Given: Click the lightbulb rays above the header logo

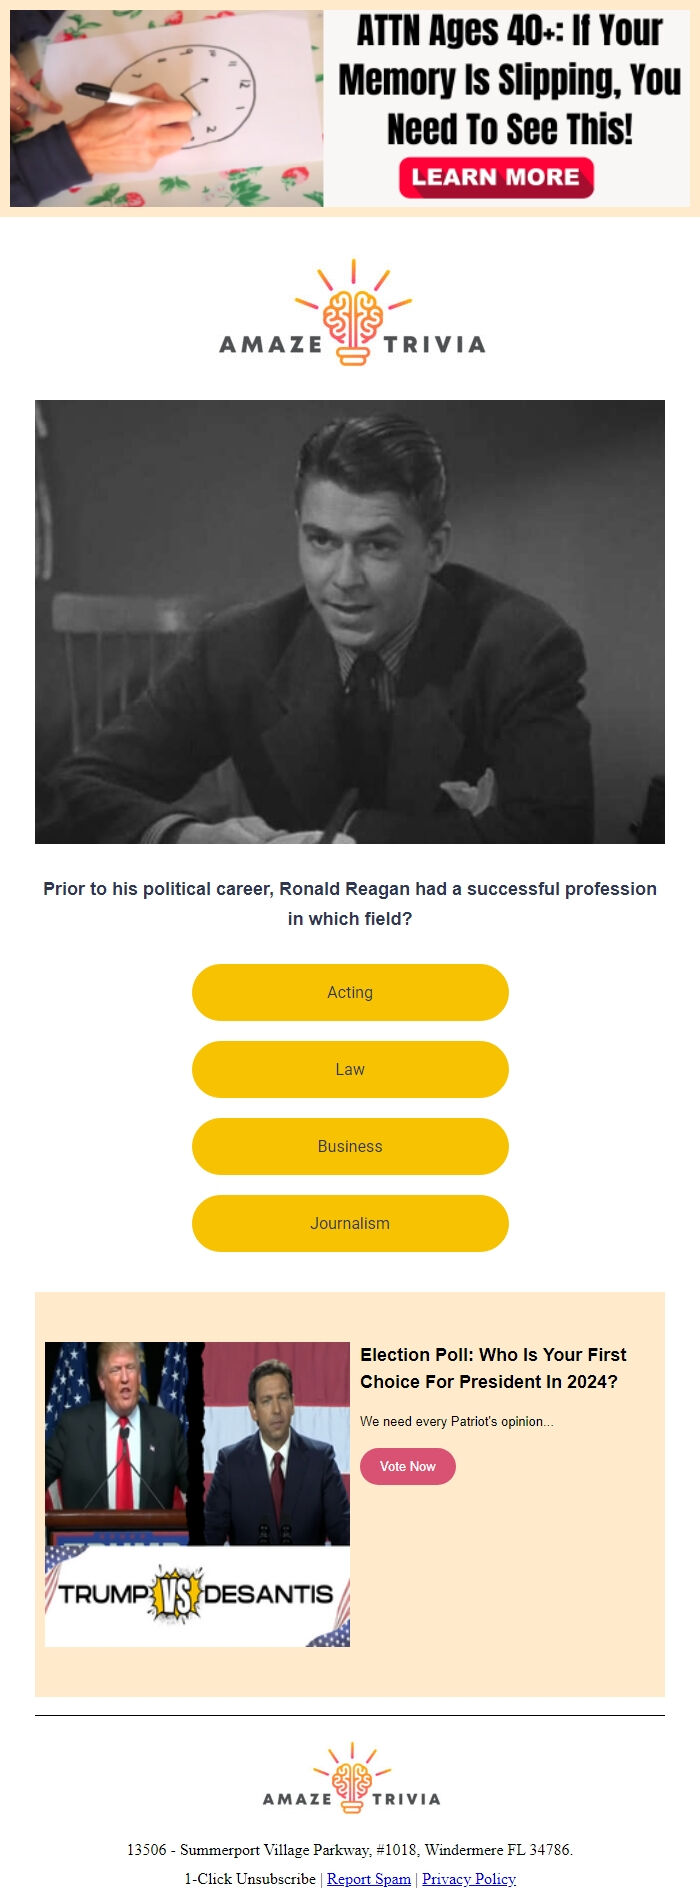Looking at the screenshot, I should (x=350, y=270).
